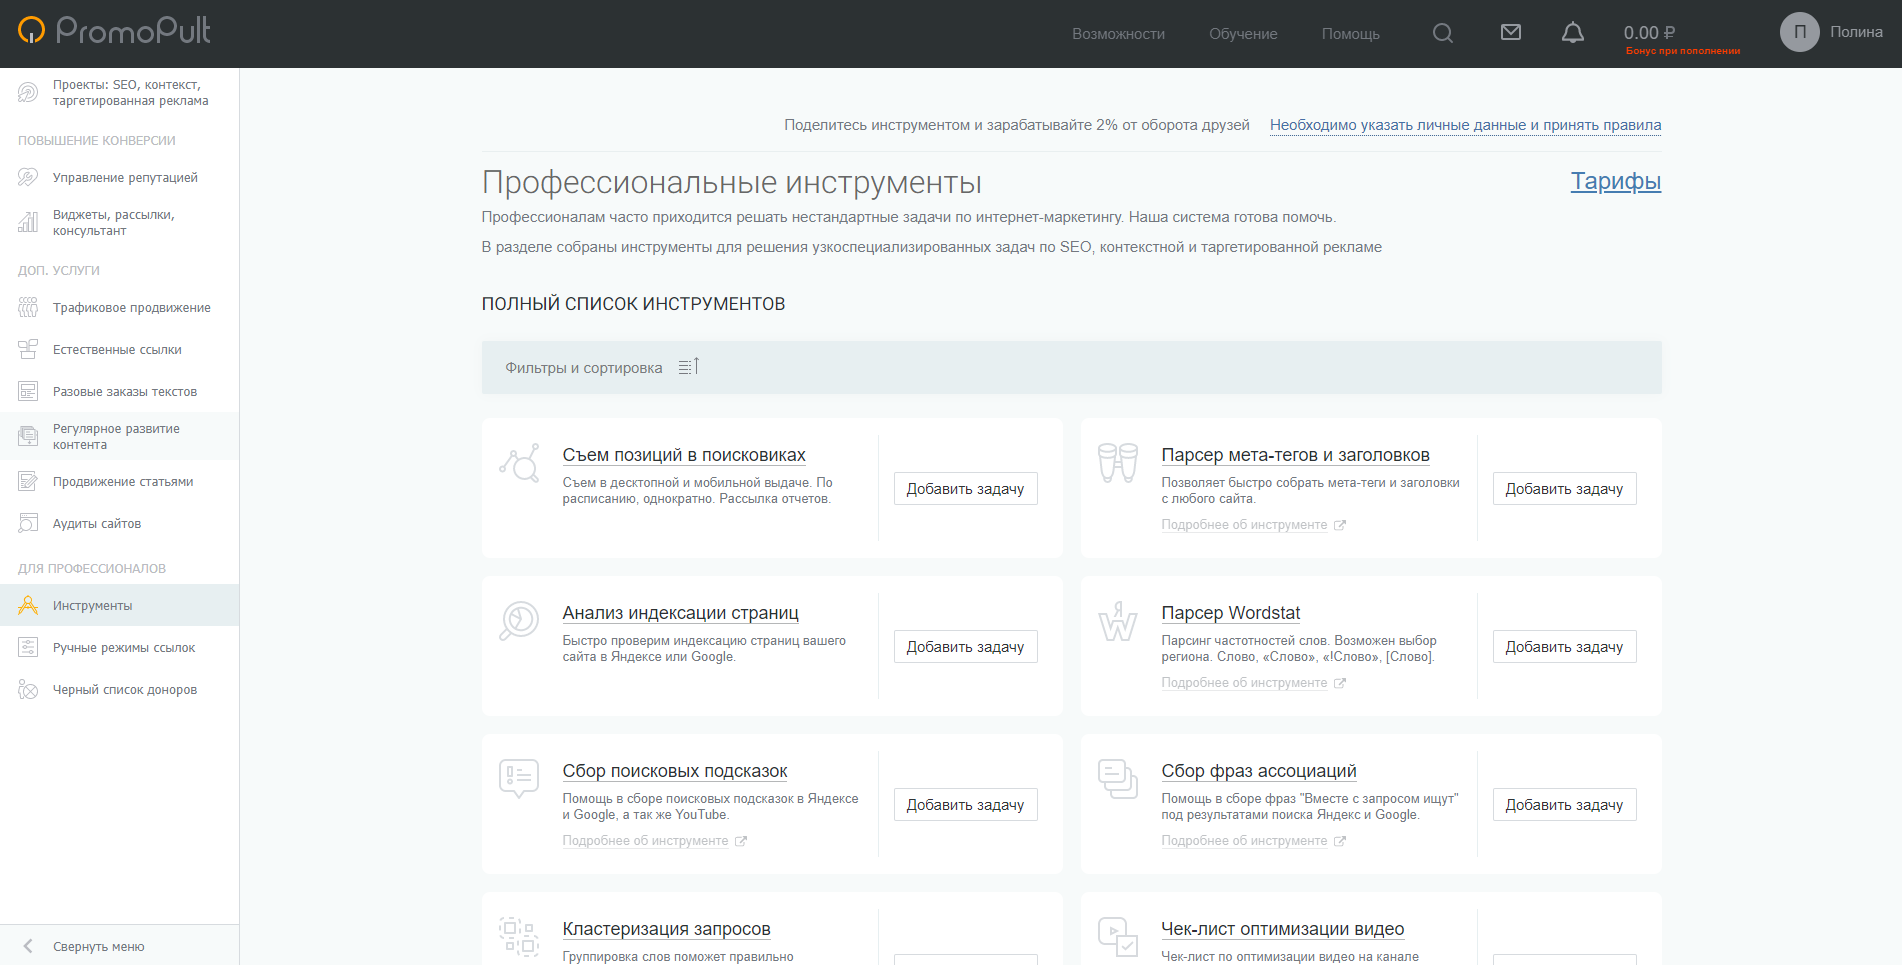The width and height of the screenshot is (1902, 965).
Task: Click the one-time text orders sidebar icon
Action: 28,392
